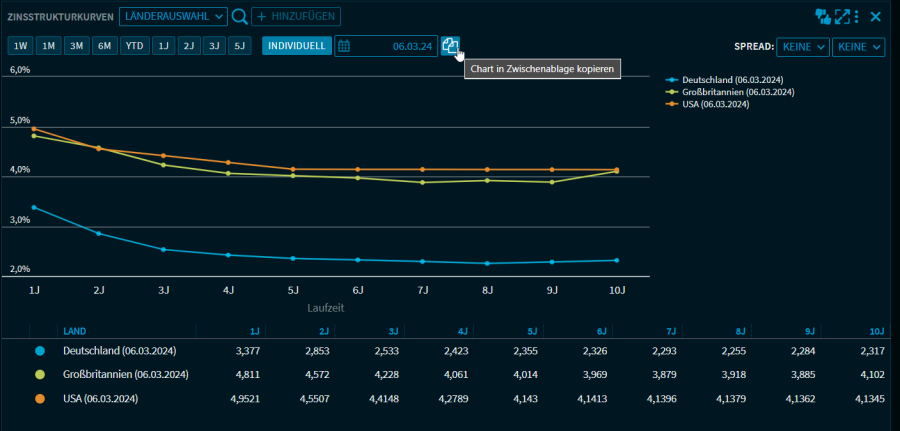Copy chart to clipboard icon
This screenshot has height=431, width=900.
tap(451, 46)
